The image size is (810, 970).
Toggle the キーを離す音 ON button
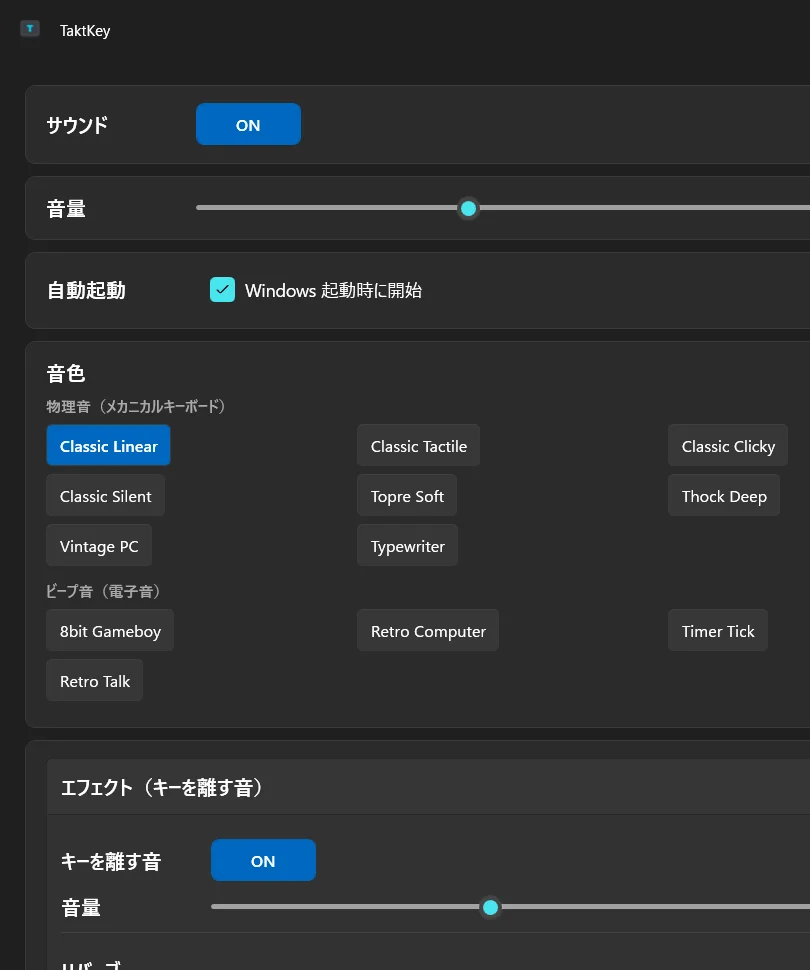(x=263, y=861)
